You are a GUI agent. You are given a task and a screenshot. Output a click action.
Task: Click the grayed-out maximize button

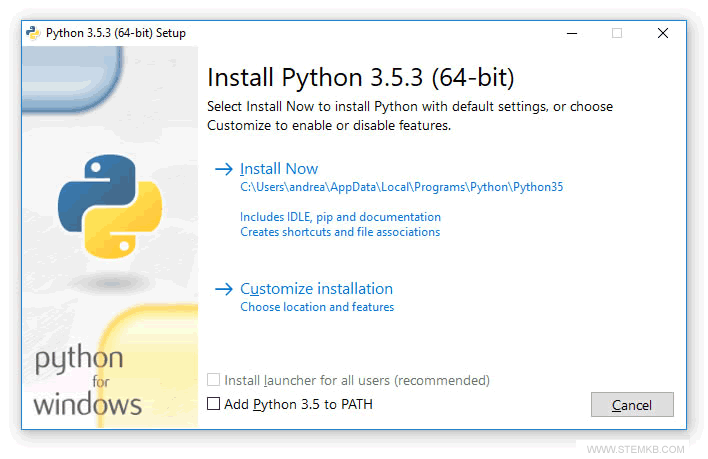pos(617,33)
